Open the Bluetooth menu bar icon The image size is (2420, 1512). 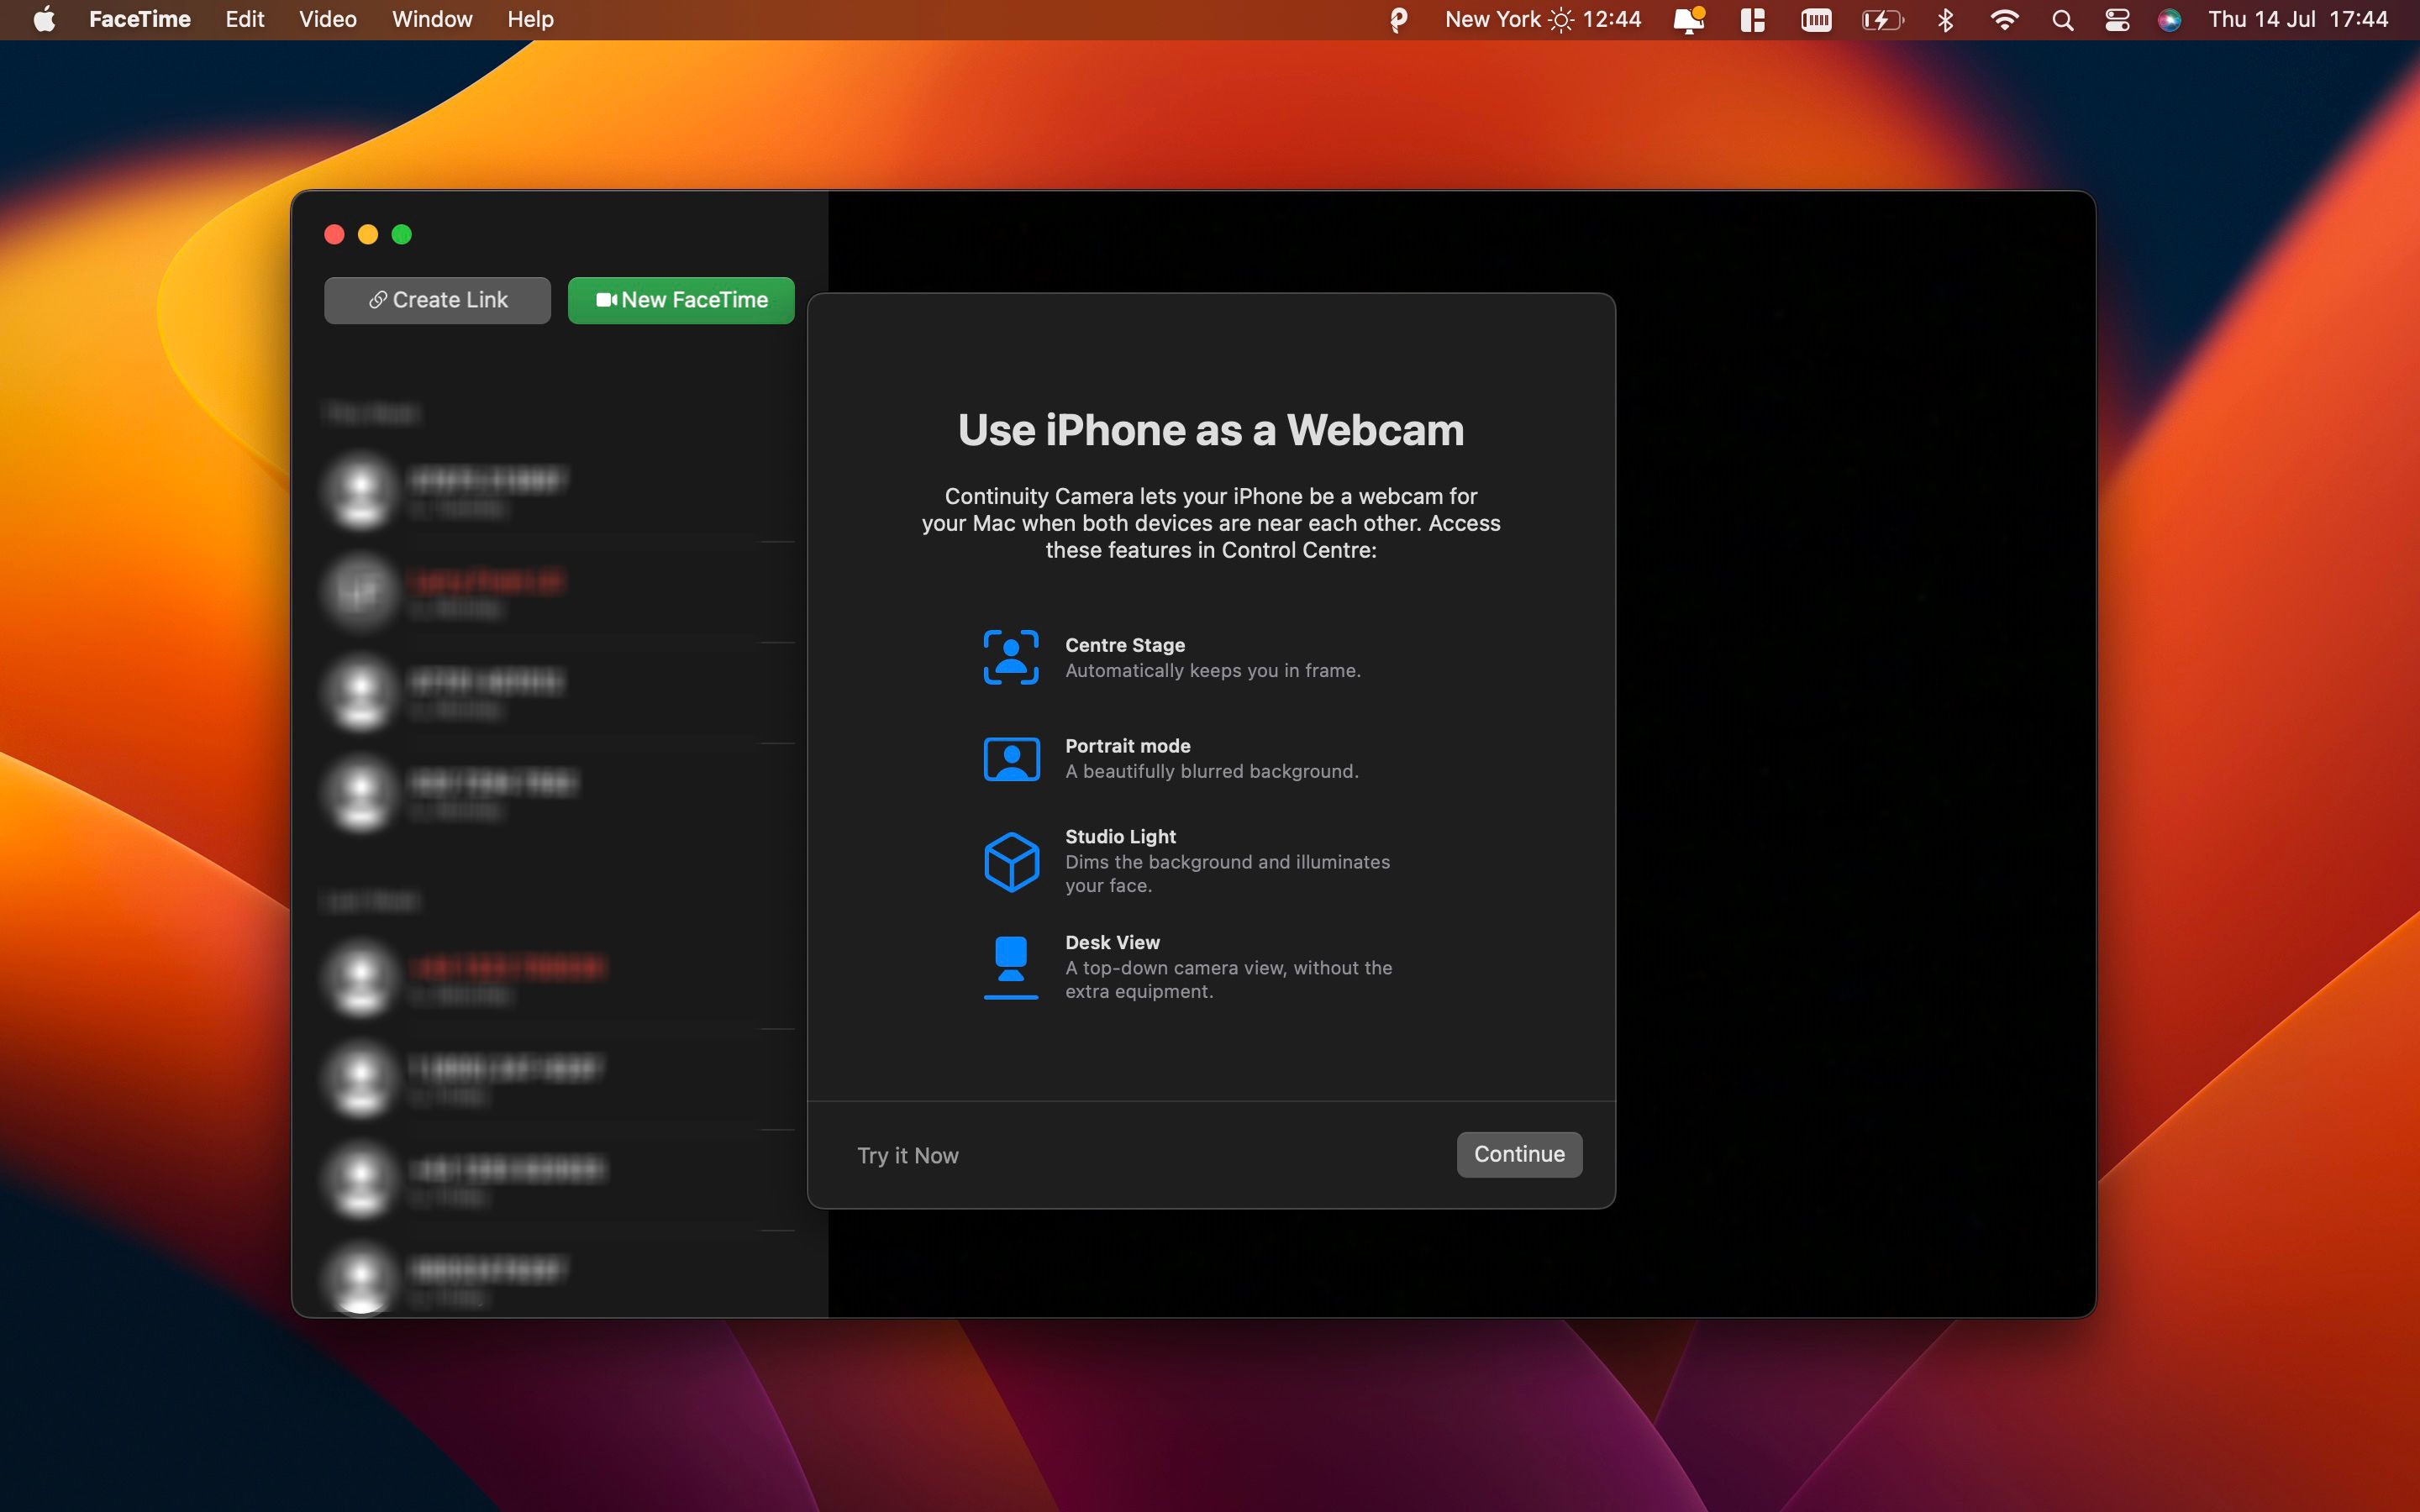click(1945, 20)
